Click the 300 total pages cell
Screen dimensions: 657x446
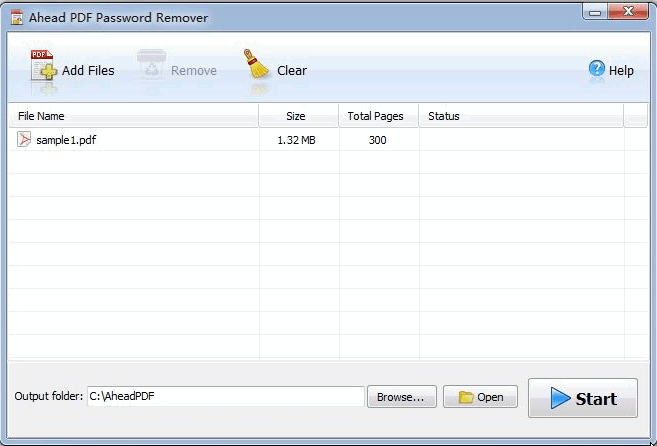coord(378,140)
